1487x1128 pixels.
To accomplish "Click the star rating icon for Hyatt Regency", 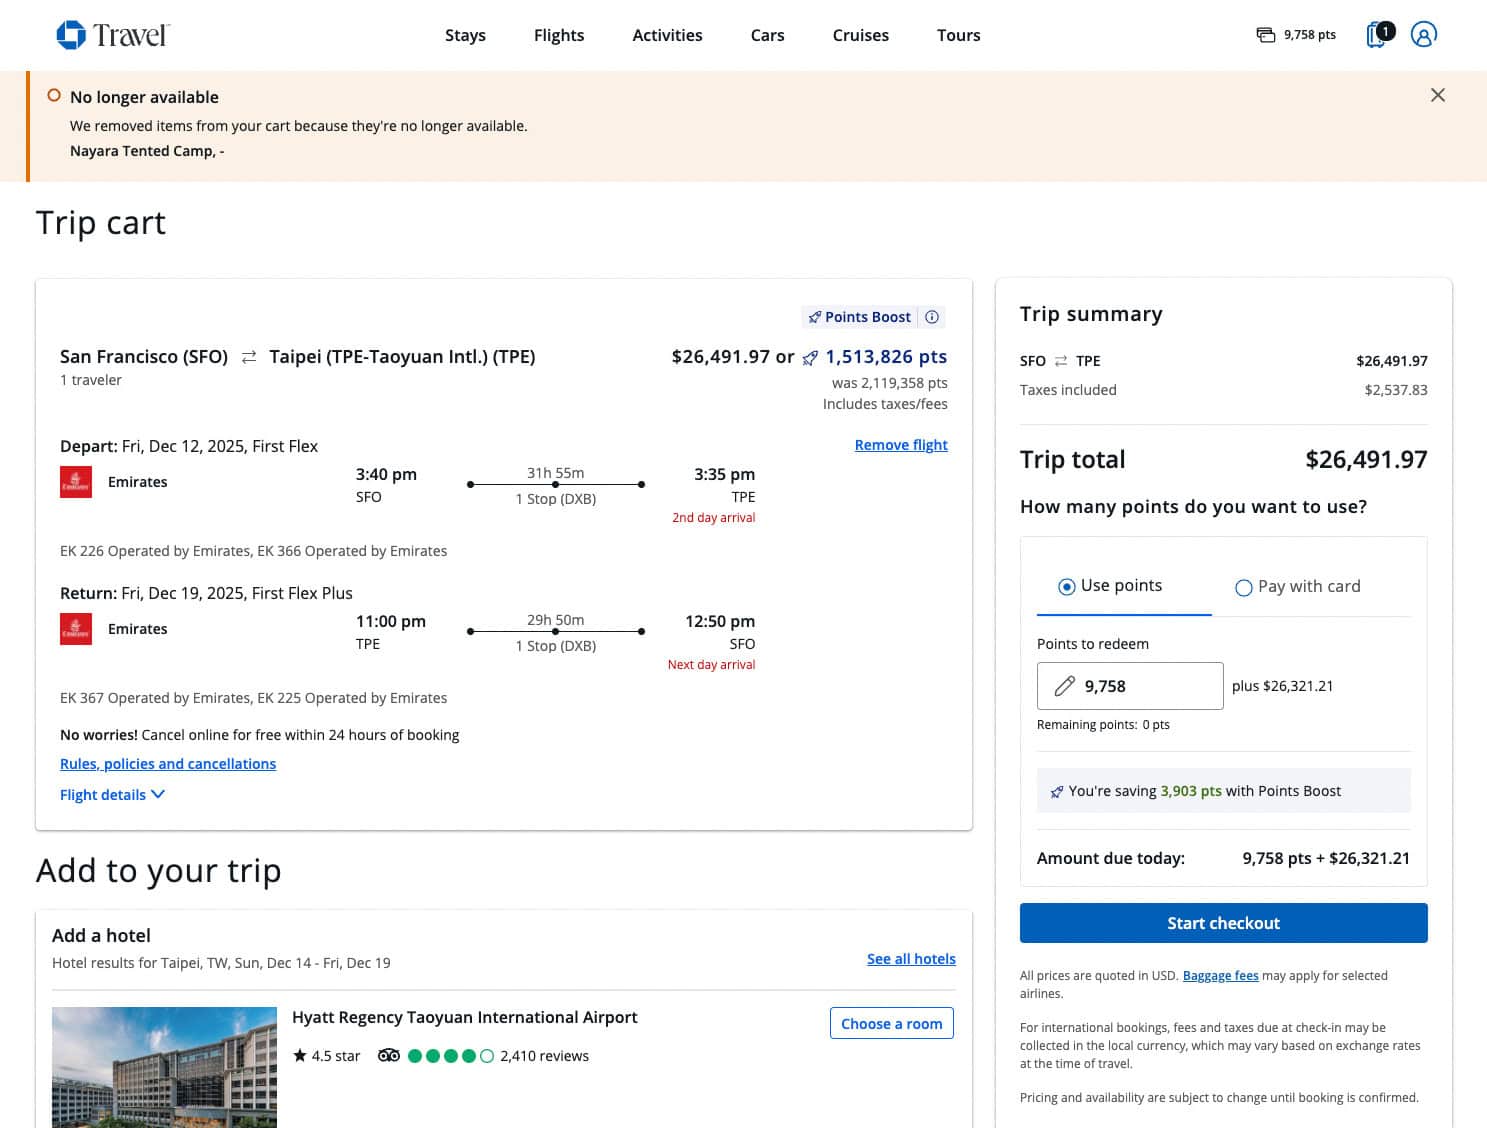I will pyautogui.click(x=299, y=1055).
